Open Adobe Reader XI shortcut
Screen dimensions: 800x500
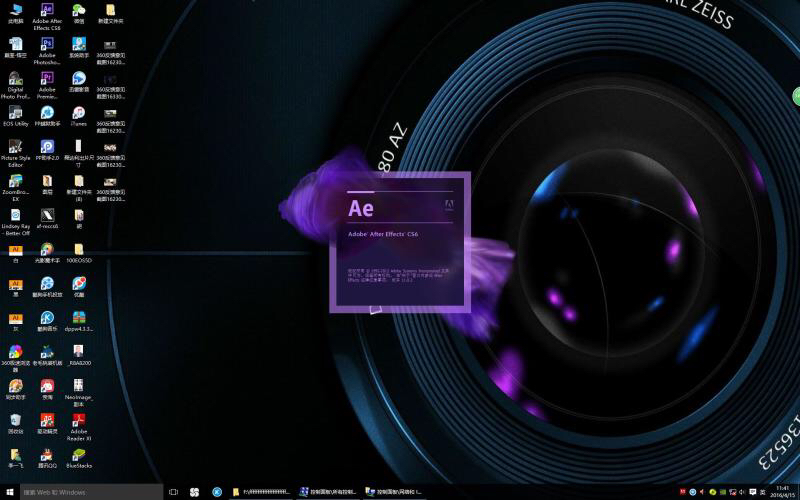[79, 427]
